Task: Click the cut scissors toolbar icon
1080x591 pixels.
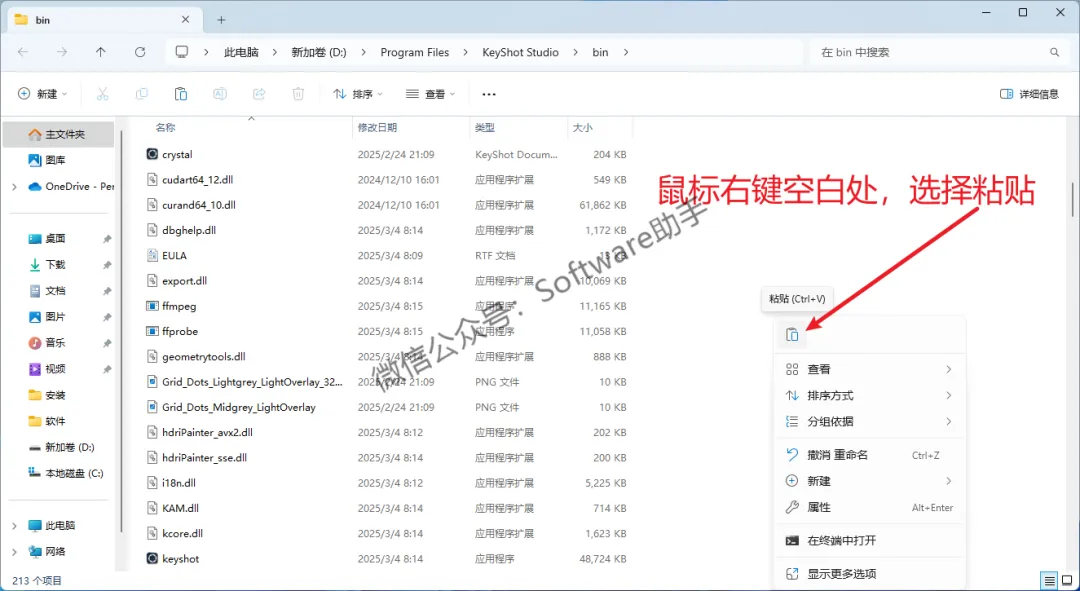Action: (103, 94)
